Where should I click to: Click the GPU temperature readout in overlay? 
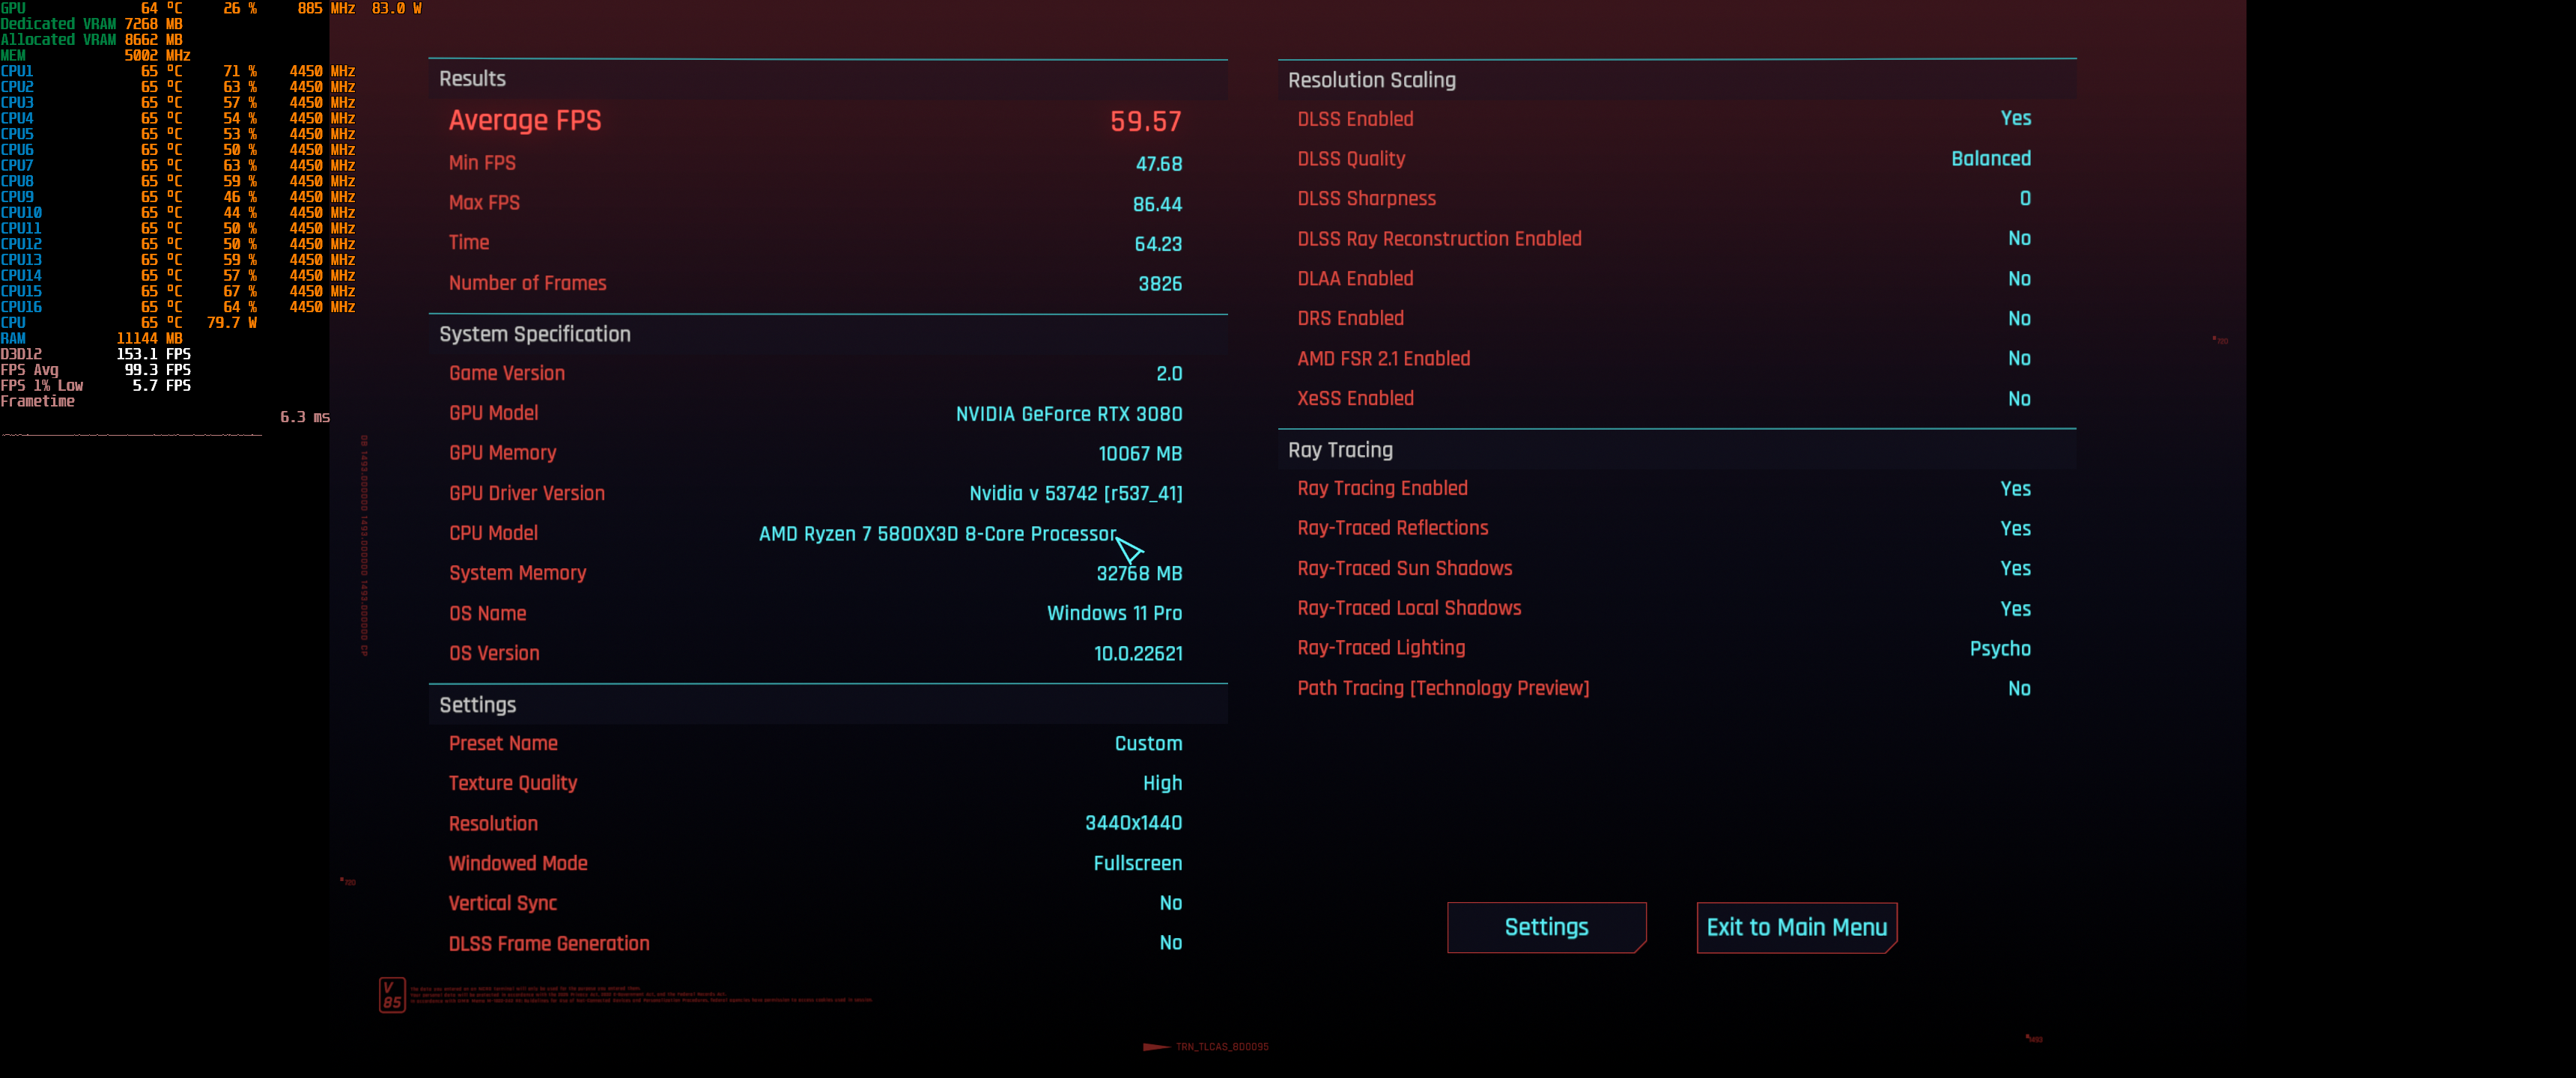pyautogui.click(x=161, y=8)
